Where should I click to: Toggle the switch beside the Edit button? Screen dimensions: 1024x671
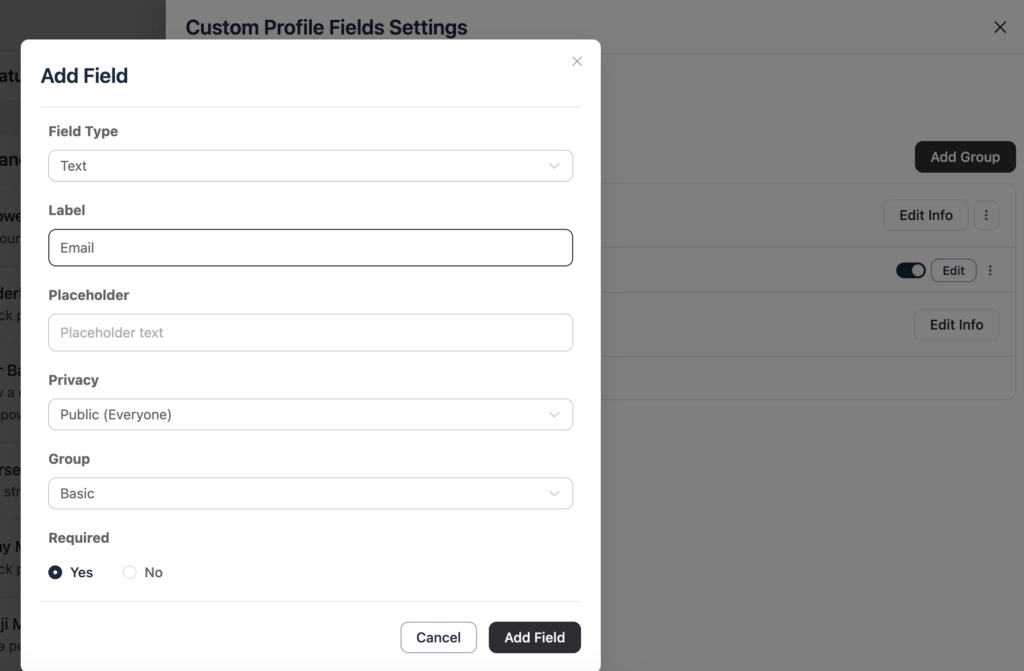pyautogui.click(x=910, y=270)
